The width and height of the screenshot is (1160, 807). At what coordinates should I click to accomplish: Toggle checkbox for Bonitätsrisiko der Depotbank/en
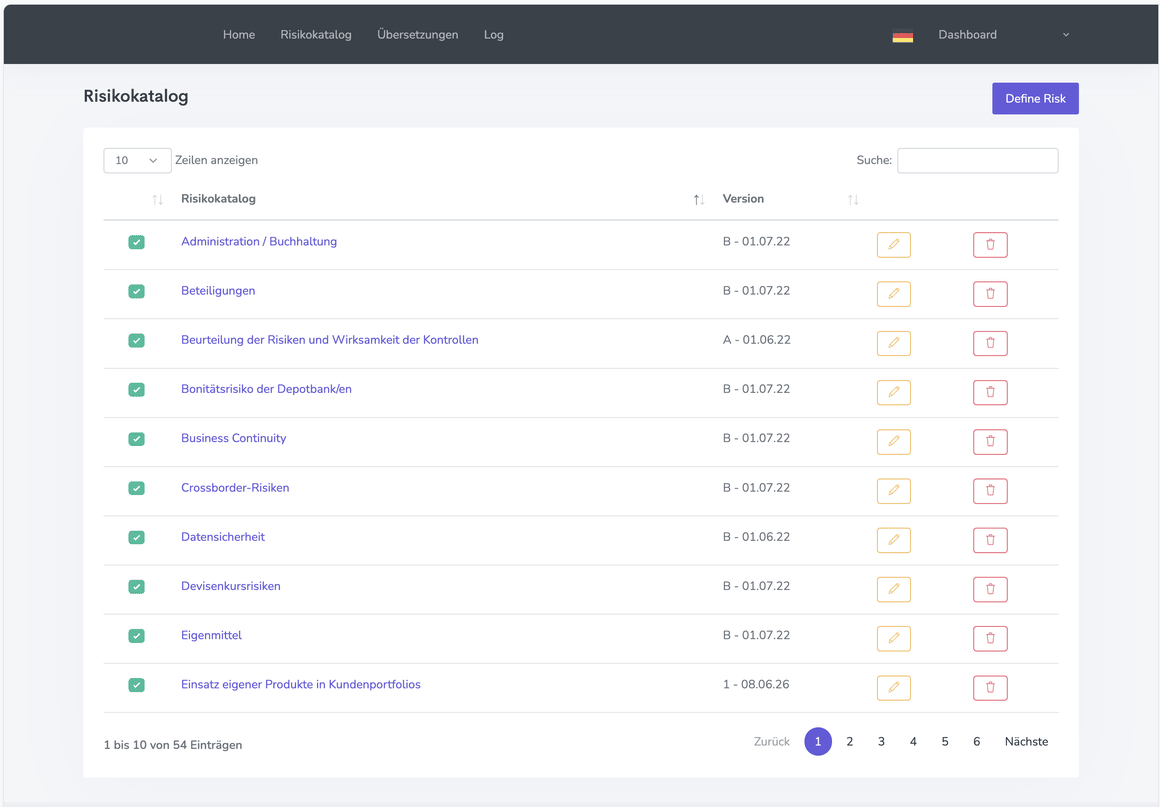tap(136, 390)
